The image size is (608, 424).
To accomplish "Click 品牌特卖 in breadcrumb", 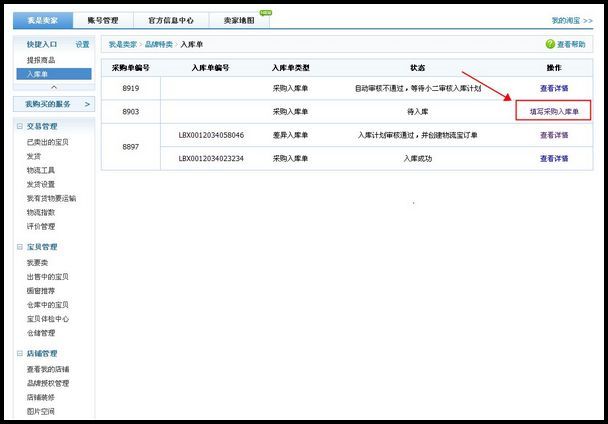I will [159, 45].
